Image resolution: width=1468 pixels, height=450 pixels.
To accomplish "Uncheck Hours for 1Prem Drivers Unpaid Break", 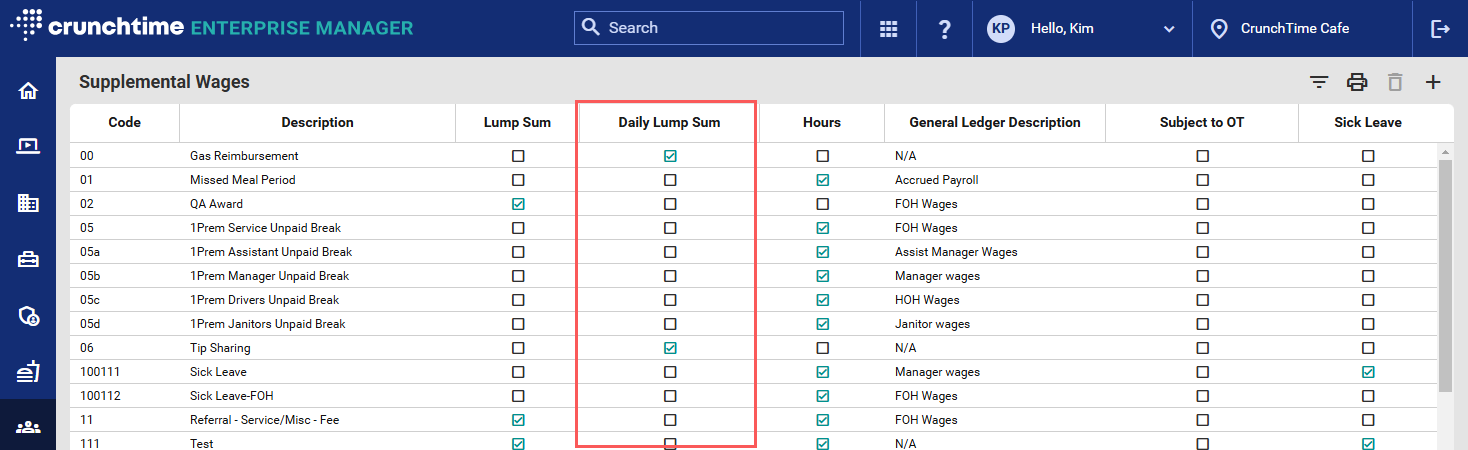I will (x=822, y=300).
